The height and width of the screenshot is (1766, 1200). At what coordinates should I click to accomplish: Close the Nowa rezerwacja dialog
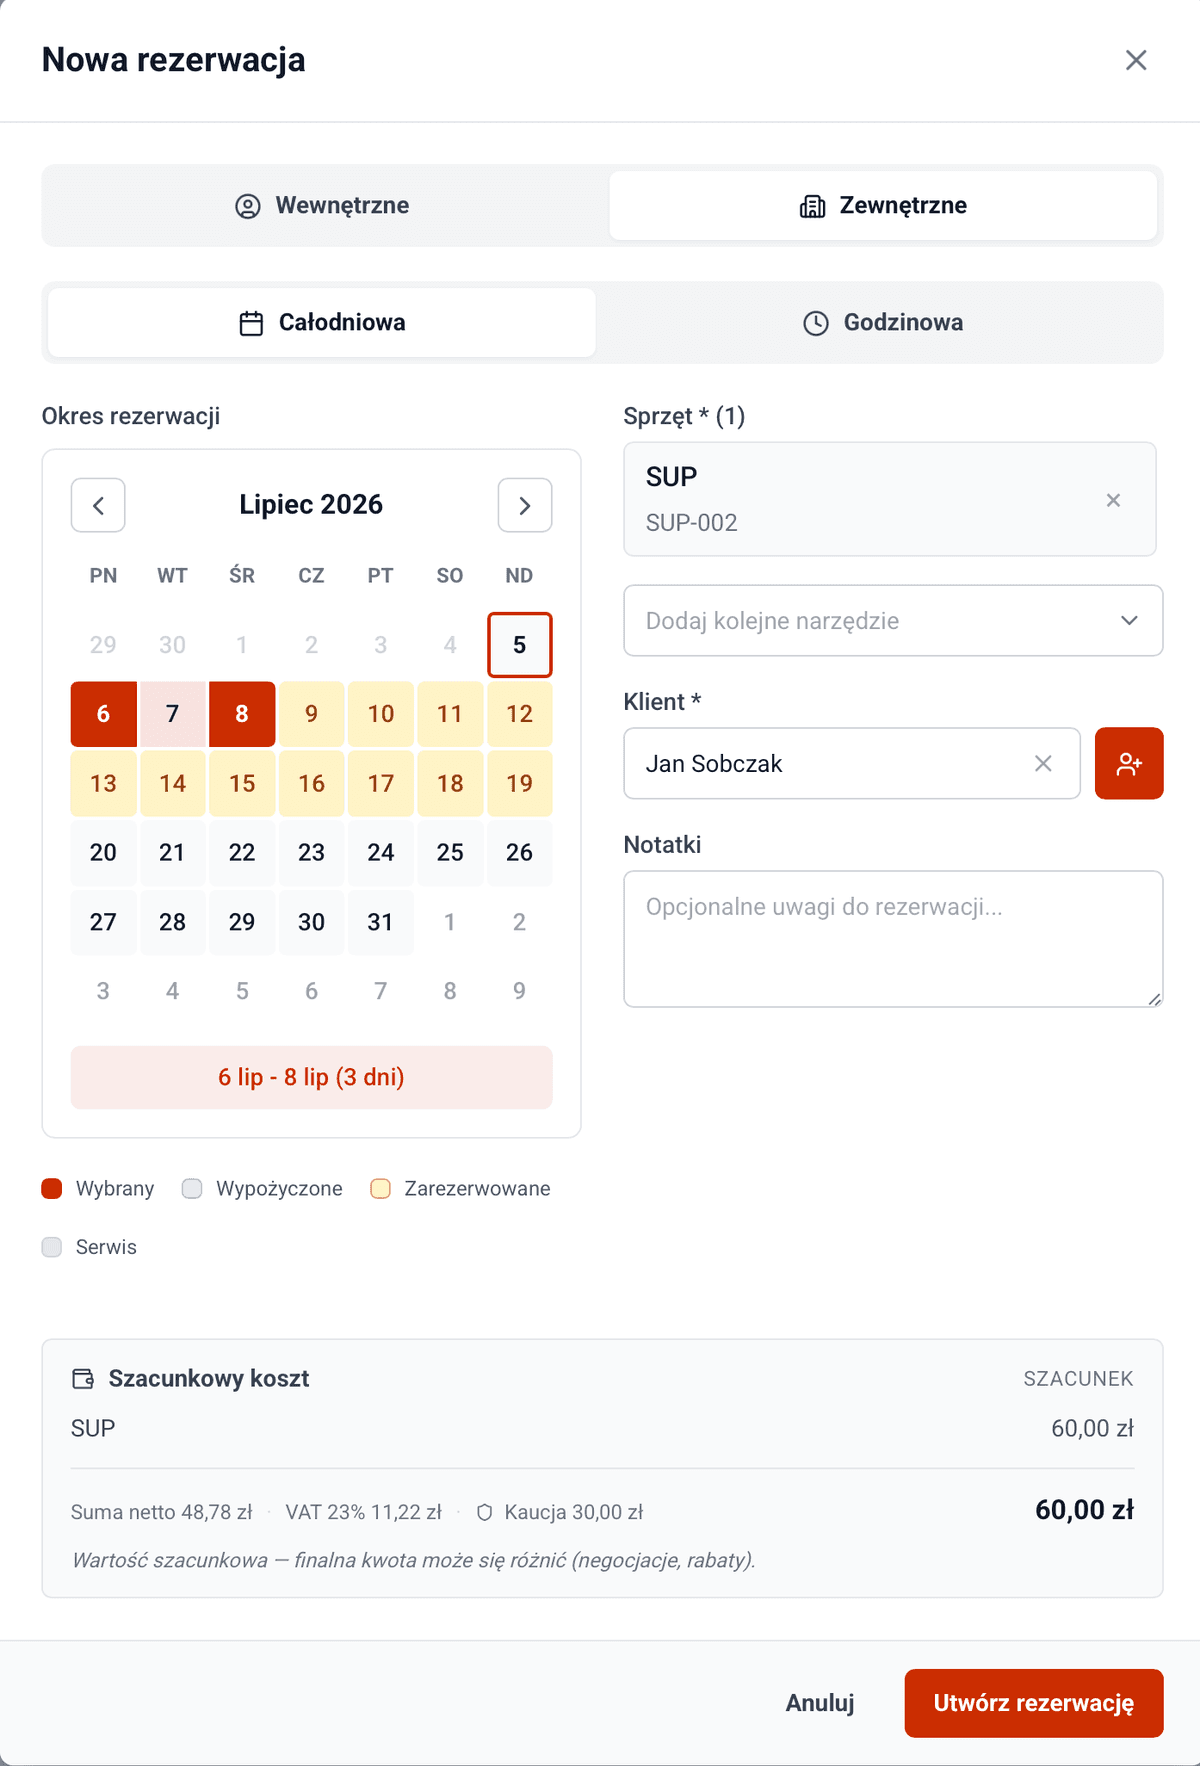point(1136,60)
